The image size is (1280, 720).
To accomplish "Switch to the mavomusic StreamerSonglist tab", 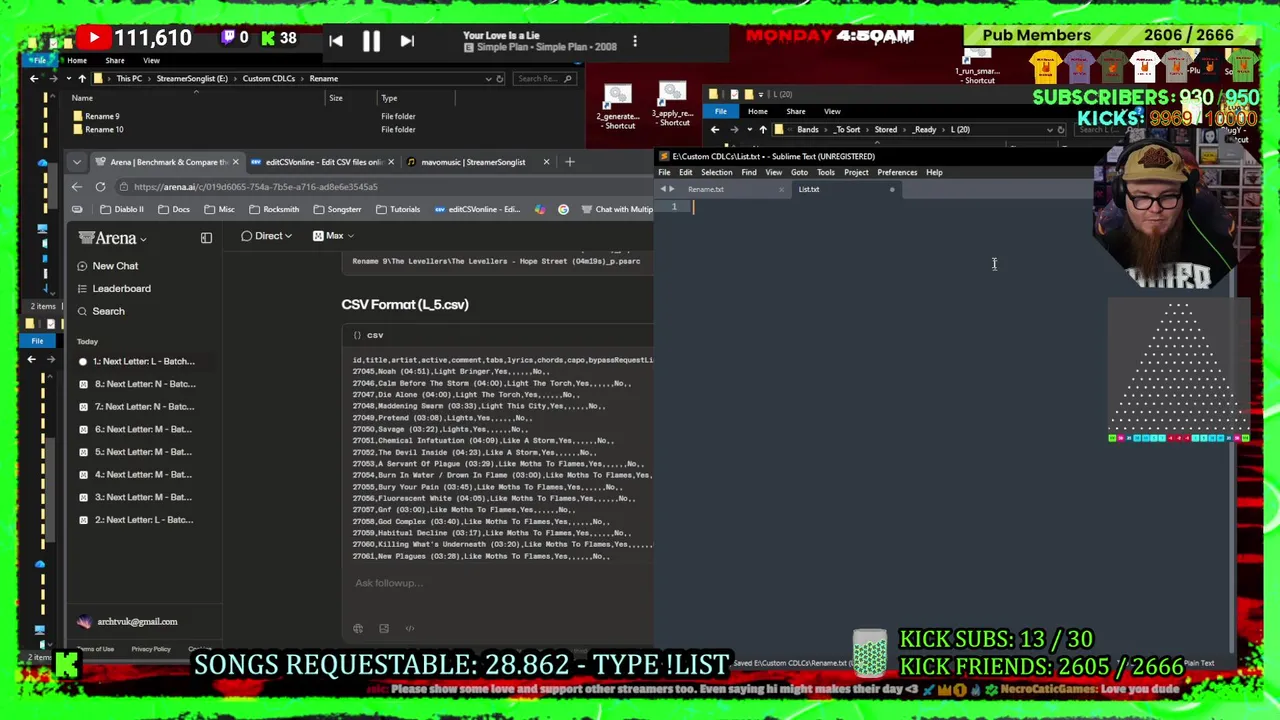I will click(x=472, y=162).
